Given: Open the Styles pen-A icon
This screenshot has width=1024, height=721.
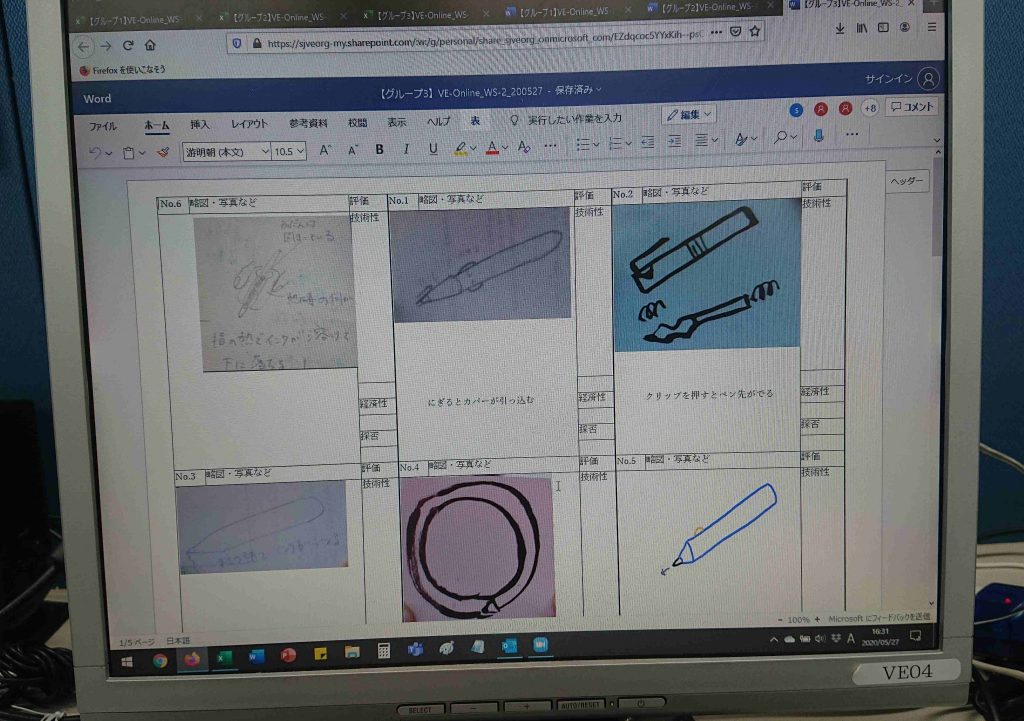Looking at the screenshot, I should pyautogui.click(x=741, y=138).
